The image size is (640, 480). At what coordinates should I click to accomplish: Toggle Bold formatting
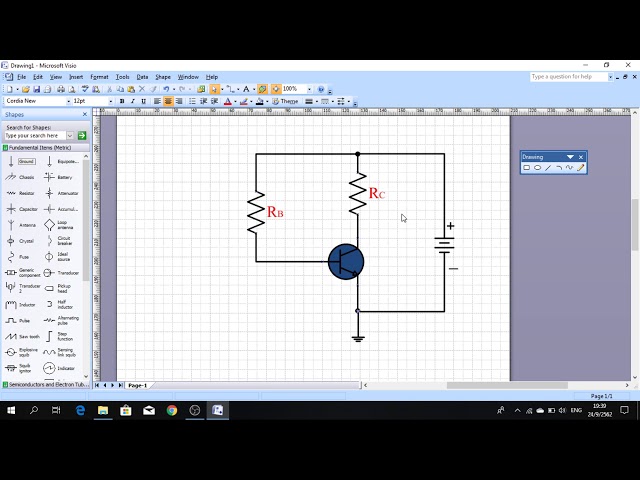coord(122,101)
